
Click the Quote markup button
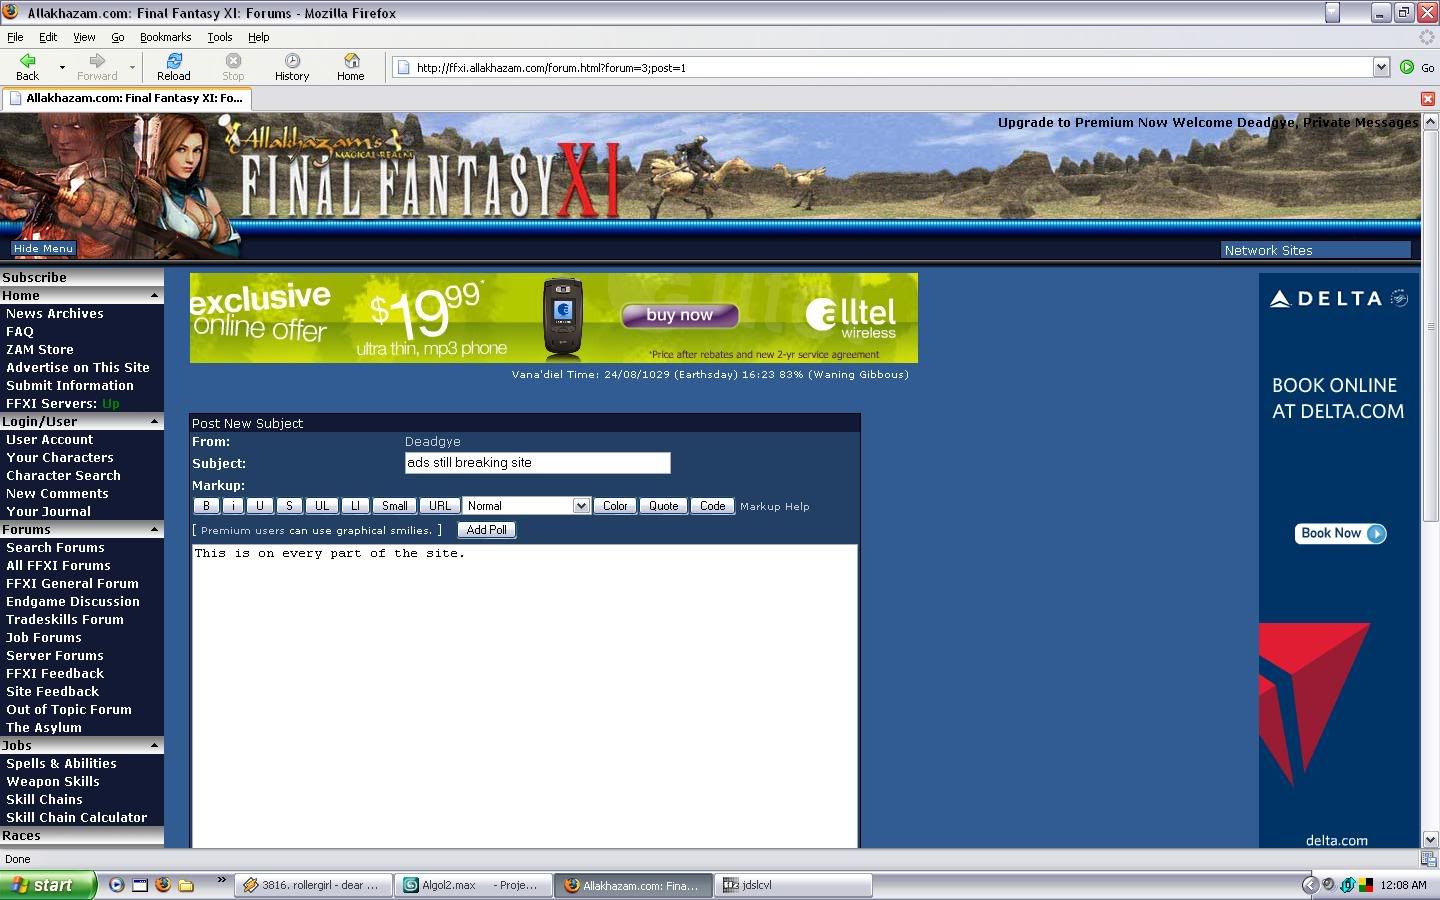click(663, 506)
